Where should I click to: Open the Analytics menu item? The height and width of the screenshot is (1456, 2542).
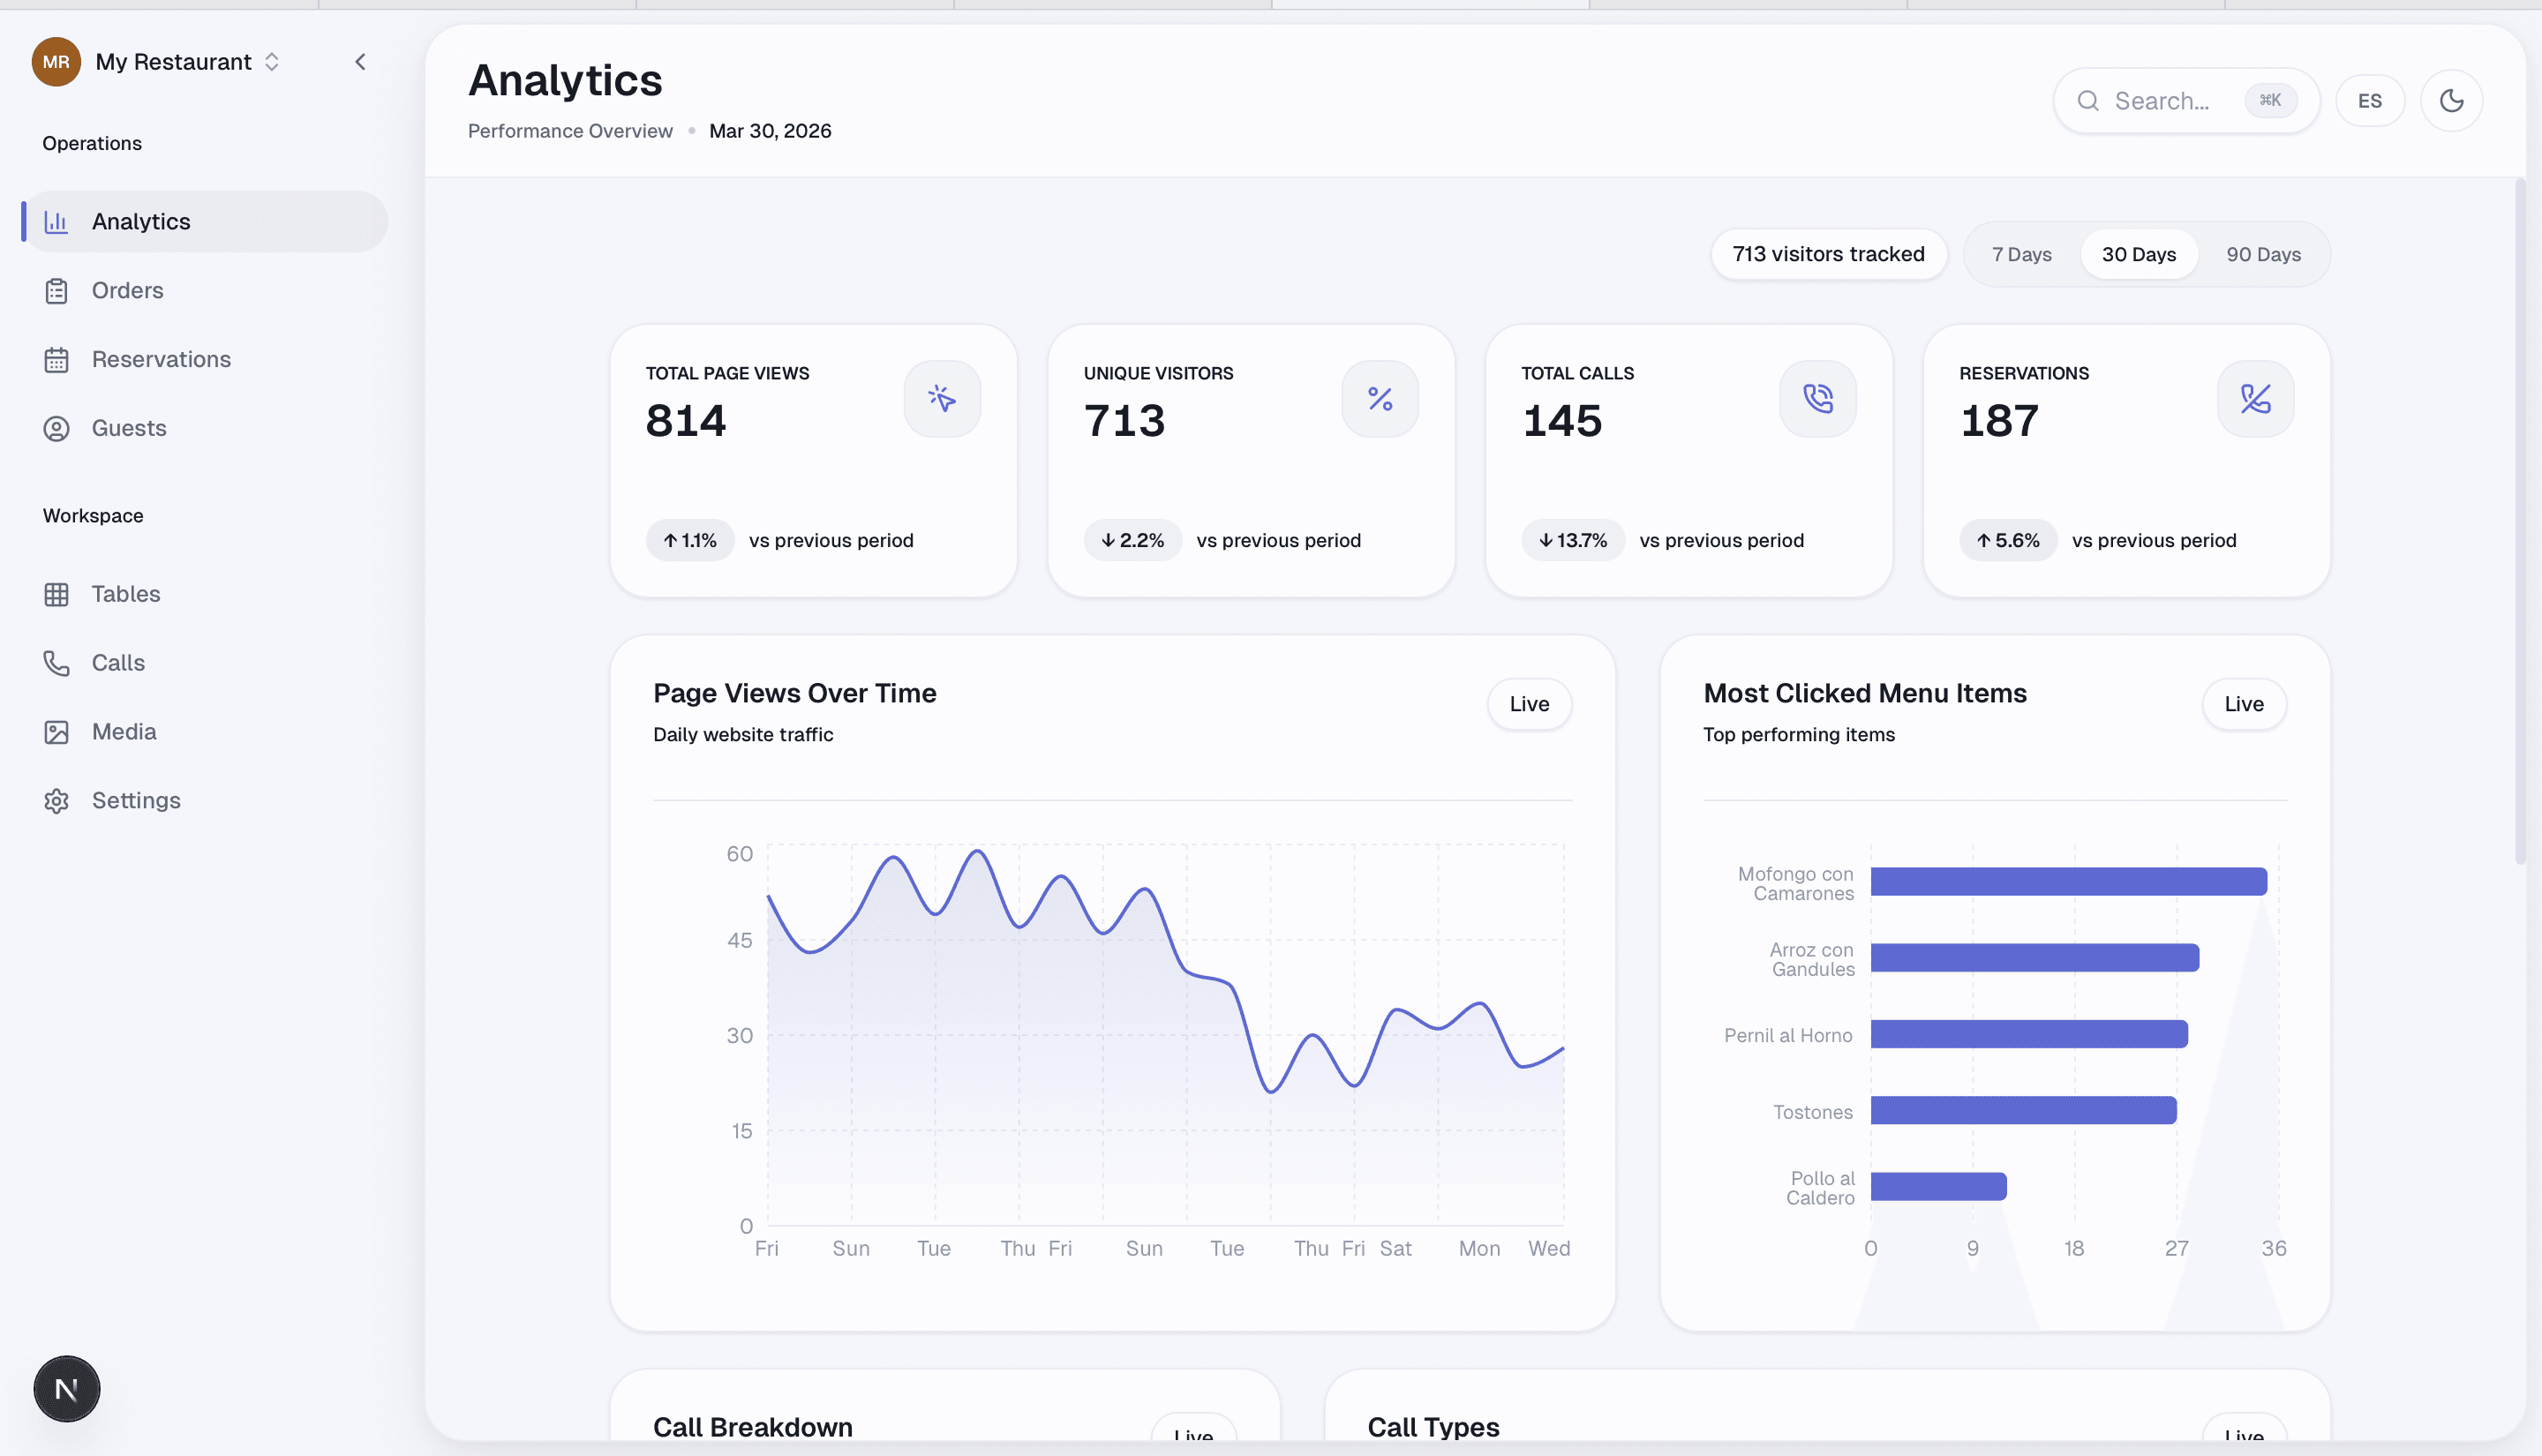(x=141, y=222)
